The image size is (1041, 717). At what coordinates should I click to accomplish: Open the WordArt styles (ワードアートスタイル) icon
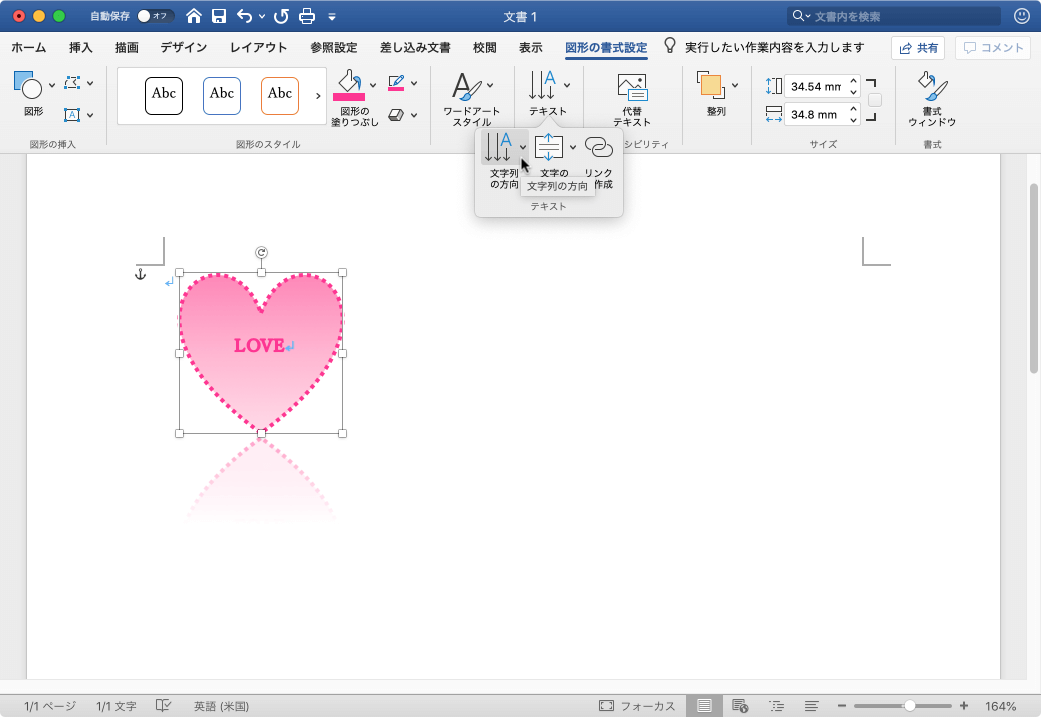[464, 88]
